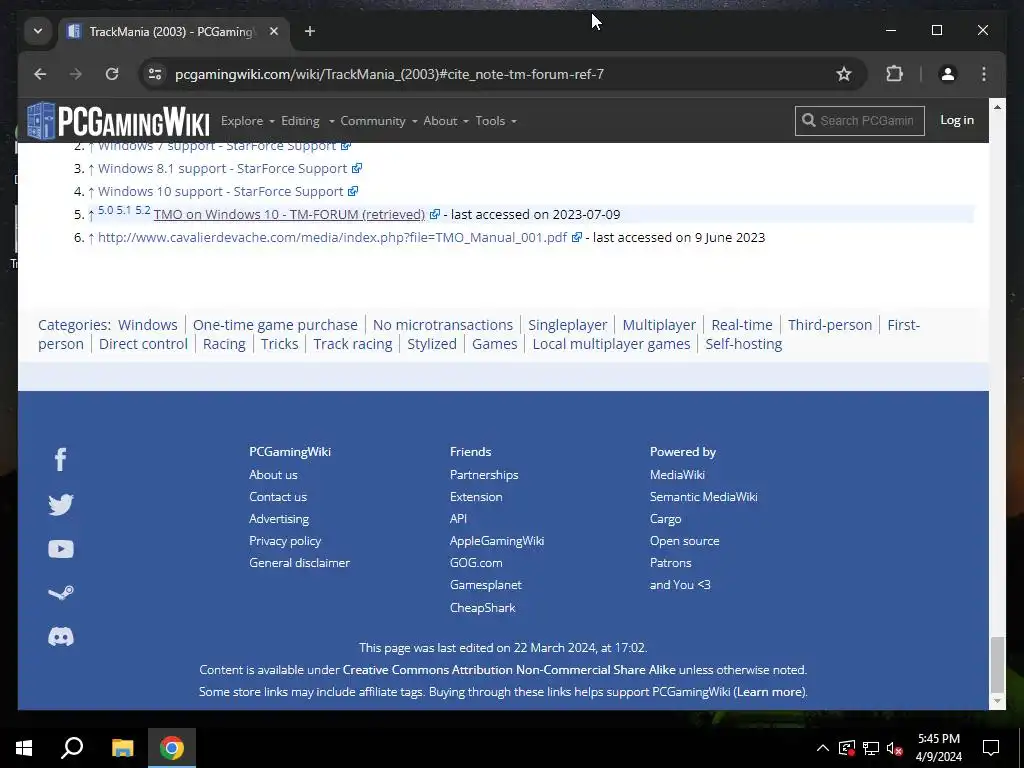Expand the Explore dropdown menu
This screenshot has width=1024, height=768.
[x=248, y=121]
